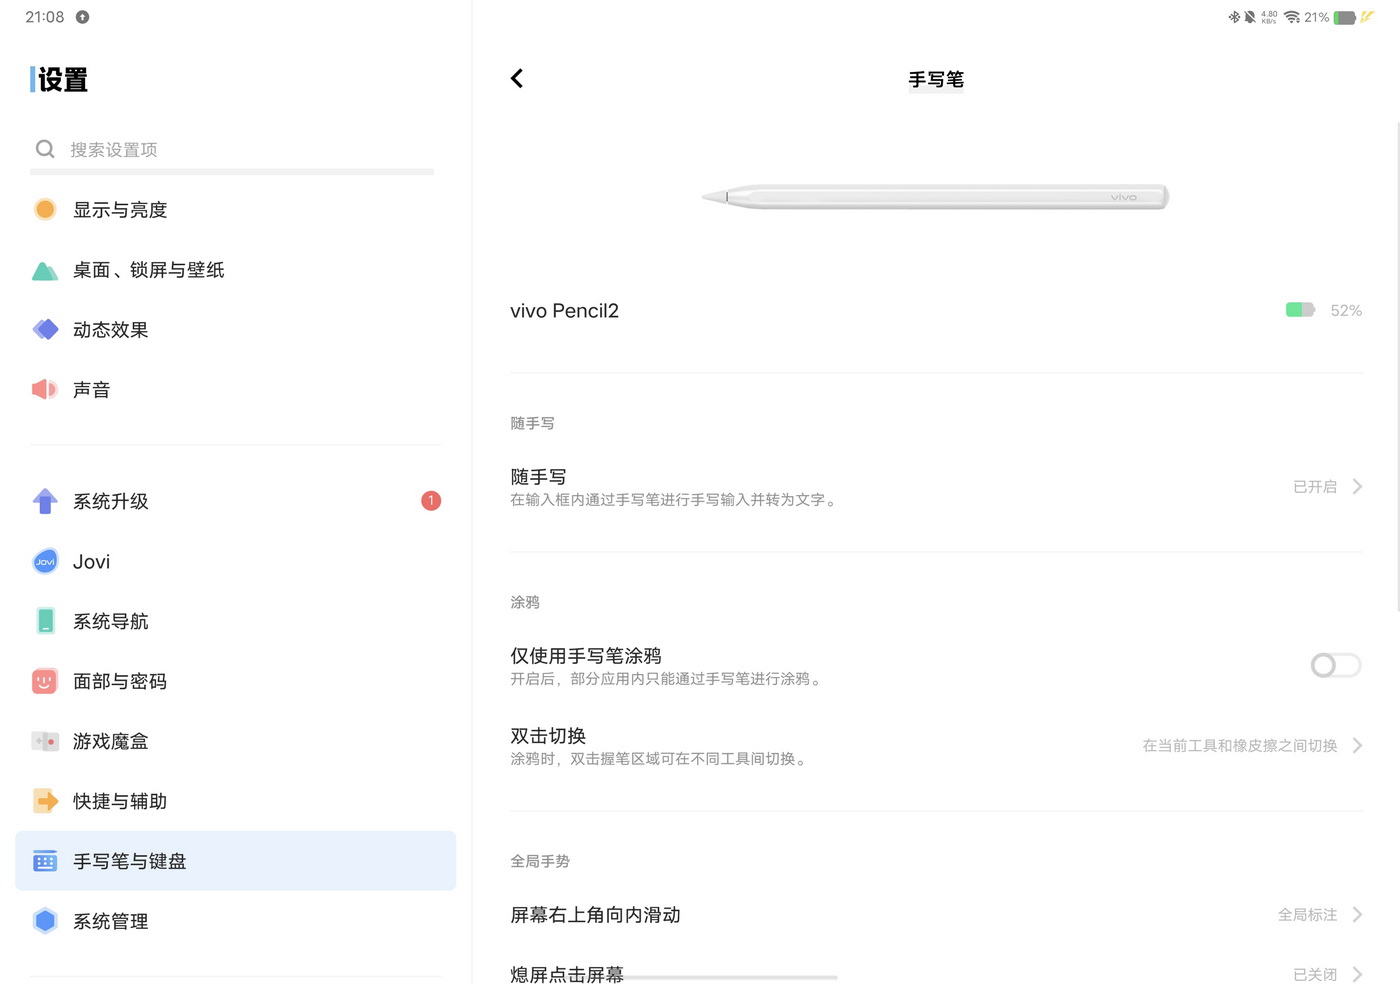The image size is (1400, 984).
Task: Click the red update notification badge
Action: 431,501
